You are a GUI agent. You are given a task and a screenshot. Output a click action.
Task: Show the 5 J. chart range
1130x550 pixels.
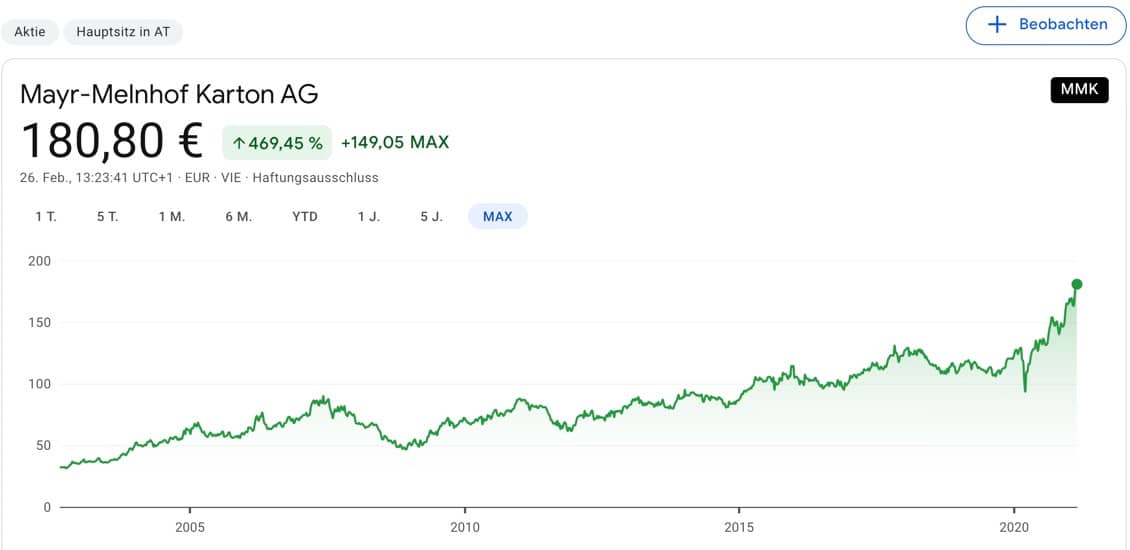pyautogui.click(x=431, y=216)
